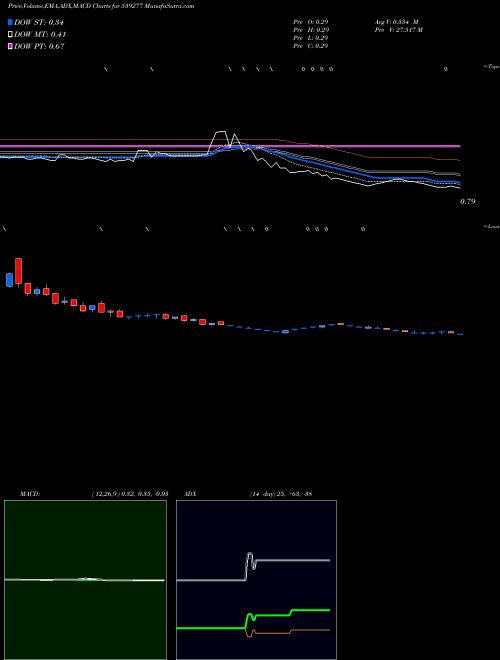The width and height of the screenshot is (500, 660).
Task: Open the green MACD indicator chart
Action: [85, 580]
